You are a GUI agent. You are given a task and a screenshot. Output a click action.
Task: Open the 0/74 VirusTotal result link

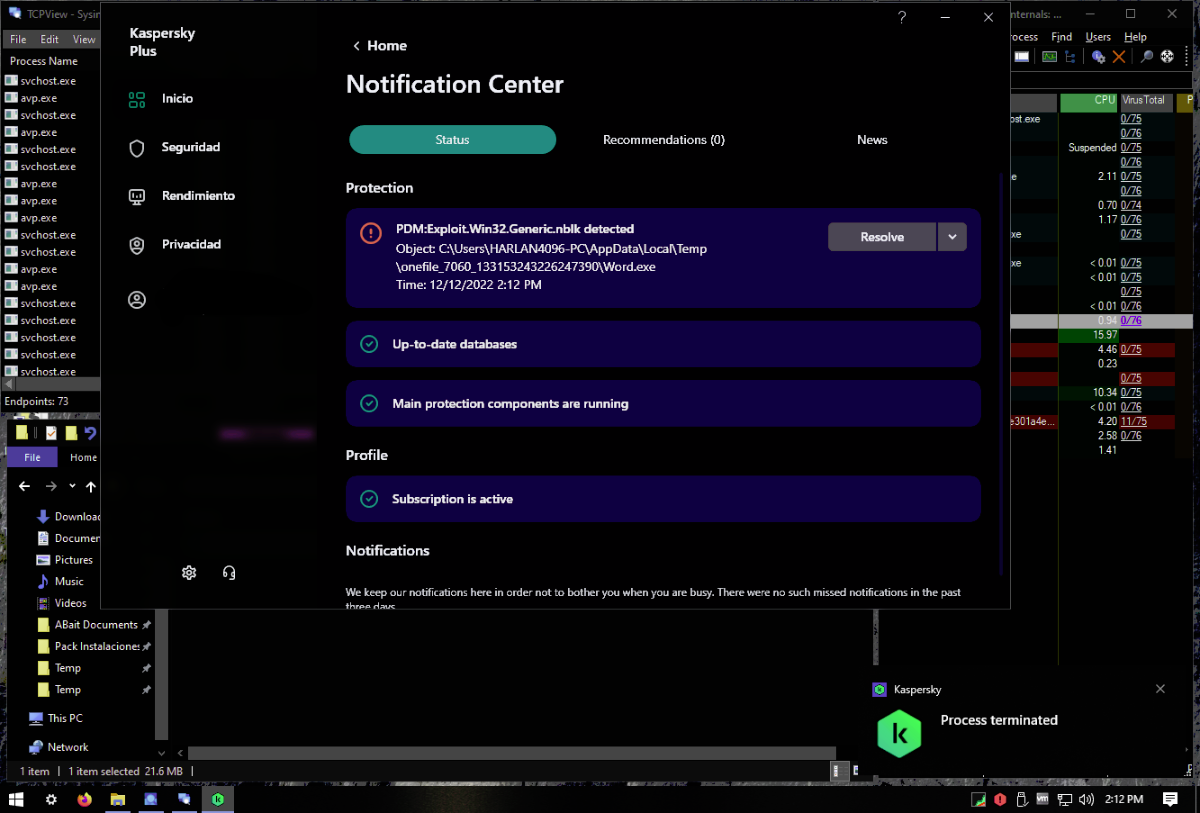1131,205
